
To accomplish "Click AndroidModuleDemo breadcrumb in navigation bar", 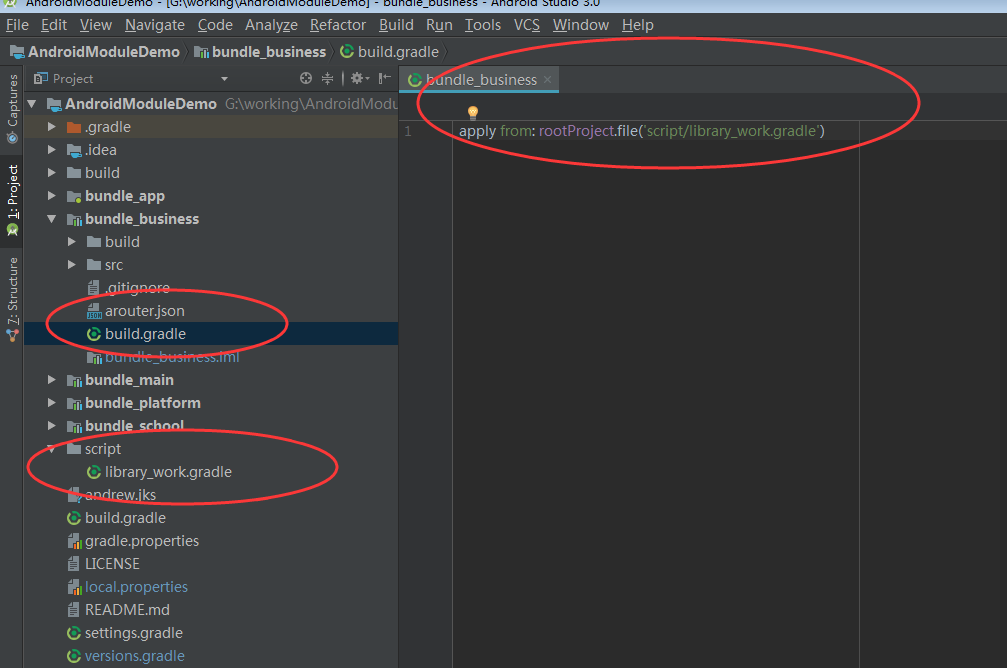I will [95, 52].
